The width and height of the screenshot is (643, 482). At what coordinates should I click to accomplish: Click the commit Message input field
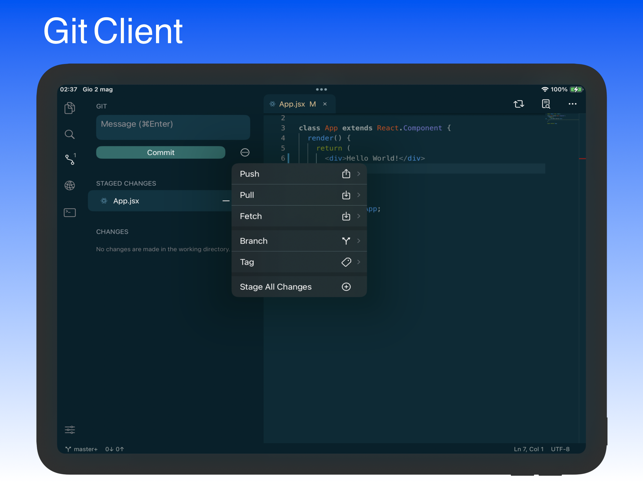tap(173, 127)
